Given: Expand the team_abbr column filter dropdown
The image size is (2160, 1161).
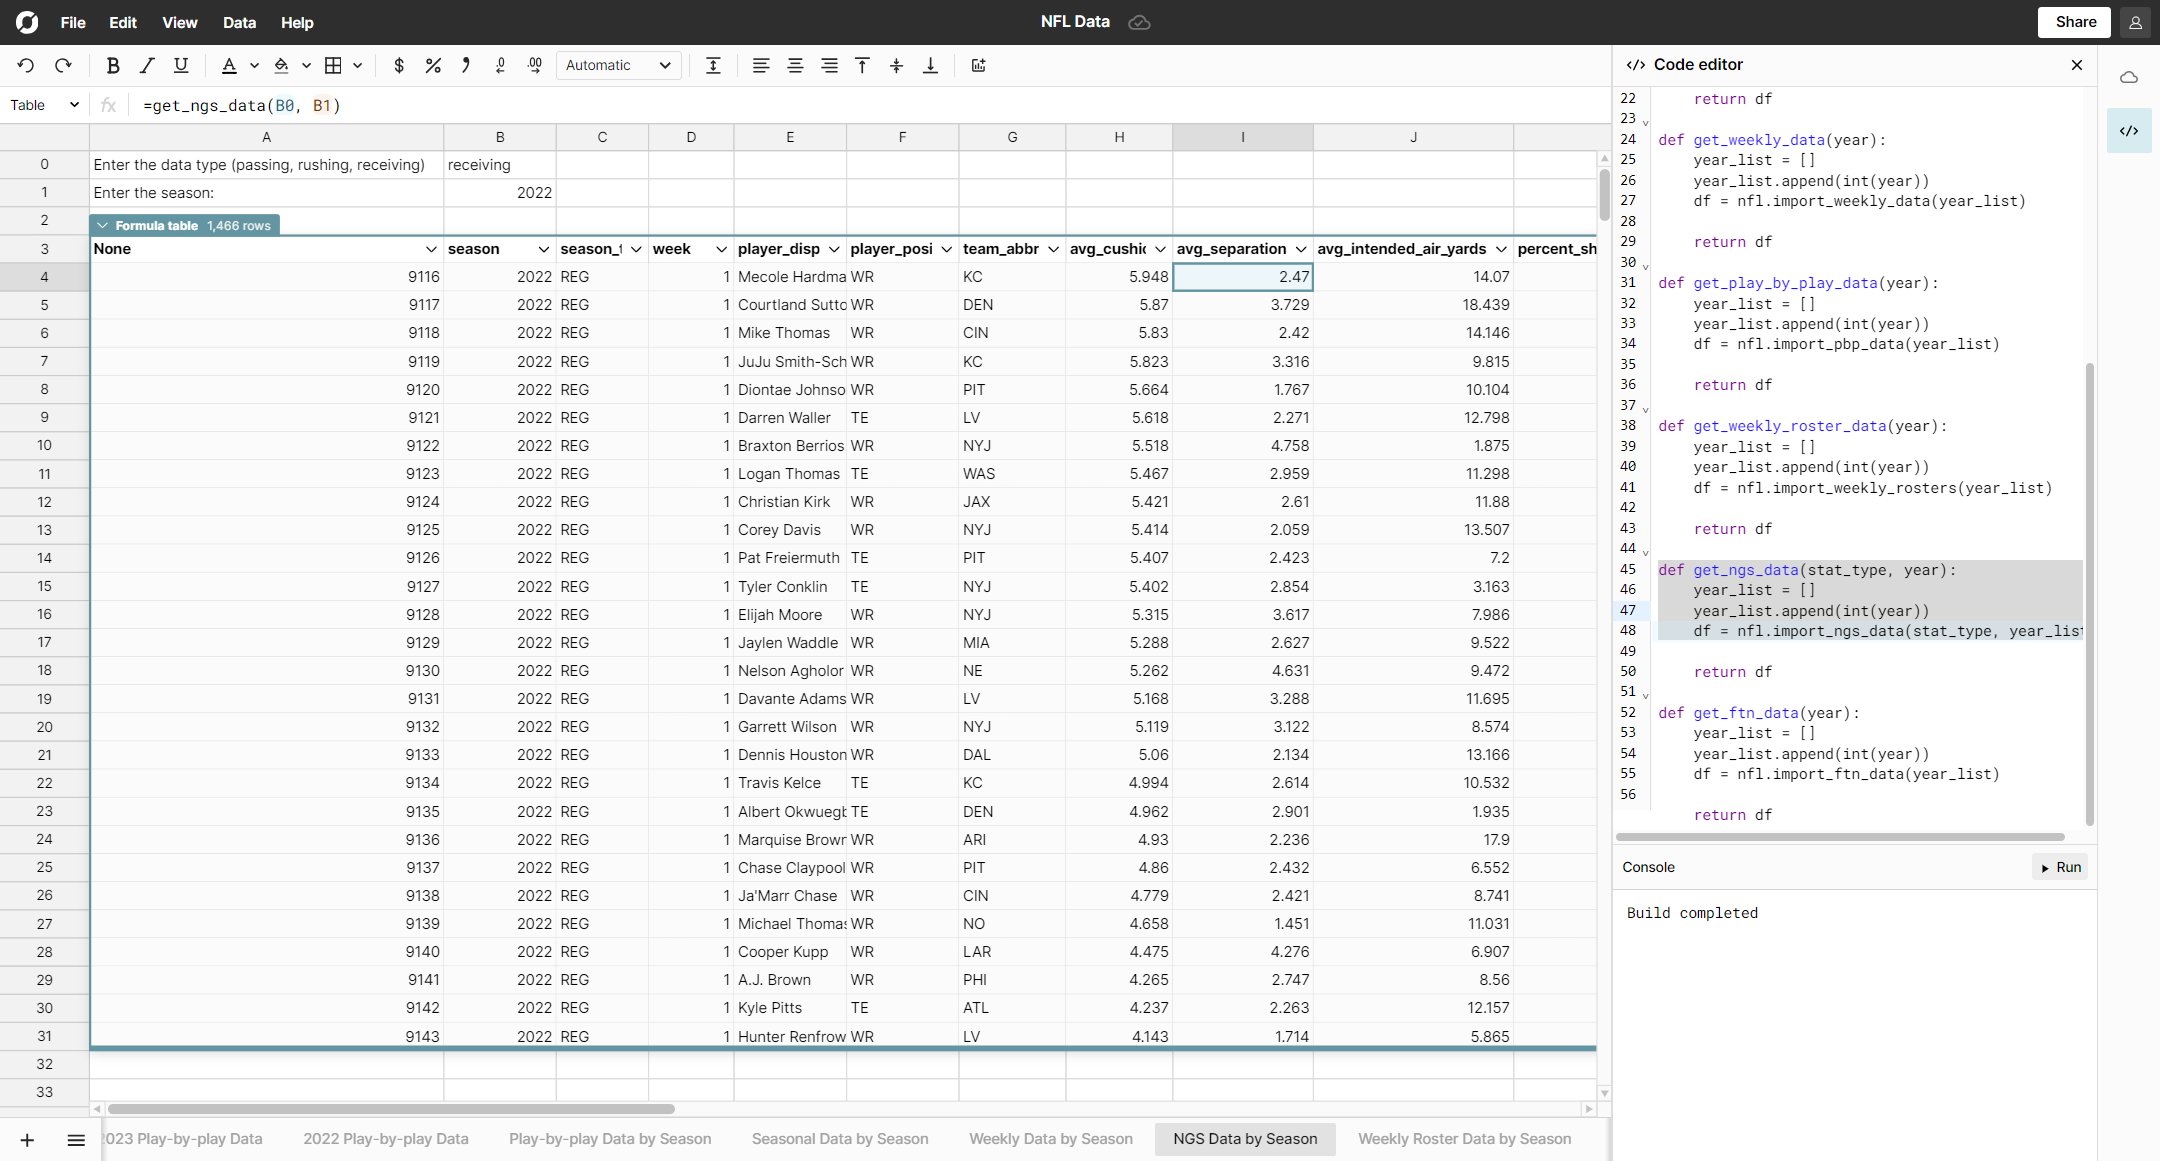Looking at the screenshot, I should pos(1051,249).
